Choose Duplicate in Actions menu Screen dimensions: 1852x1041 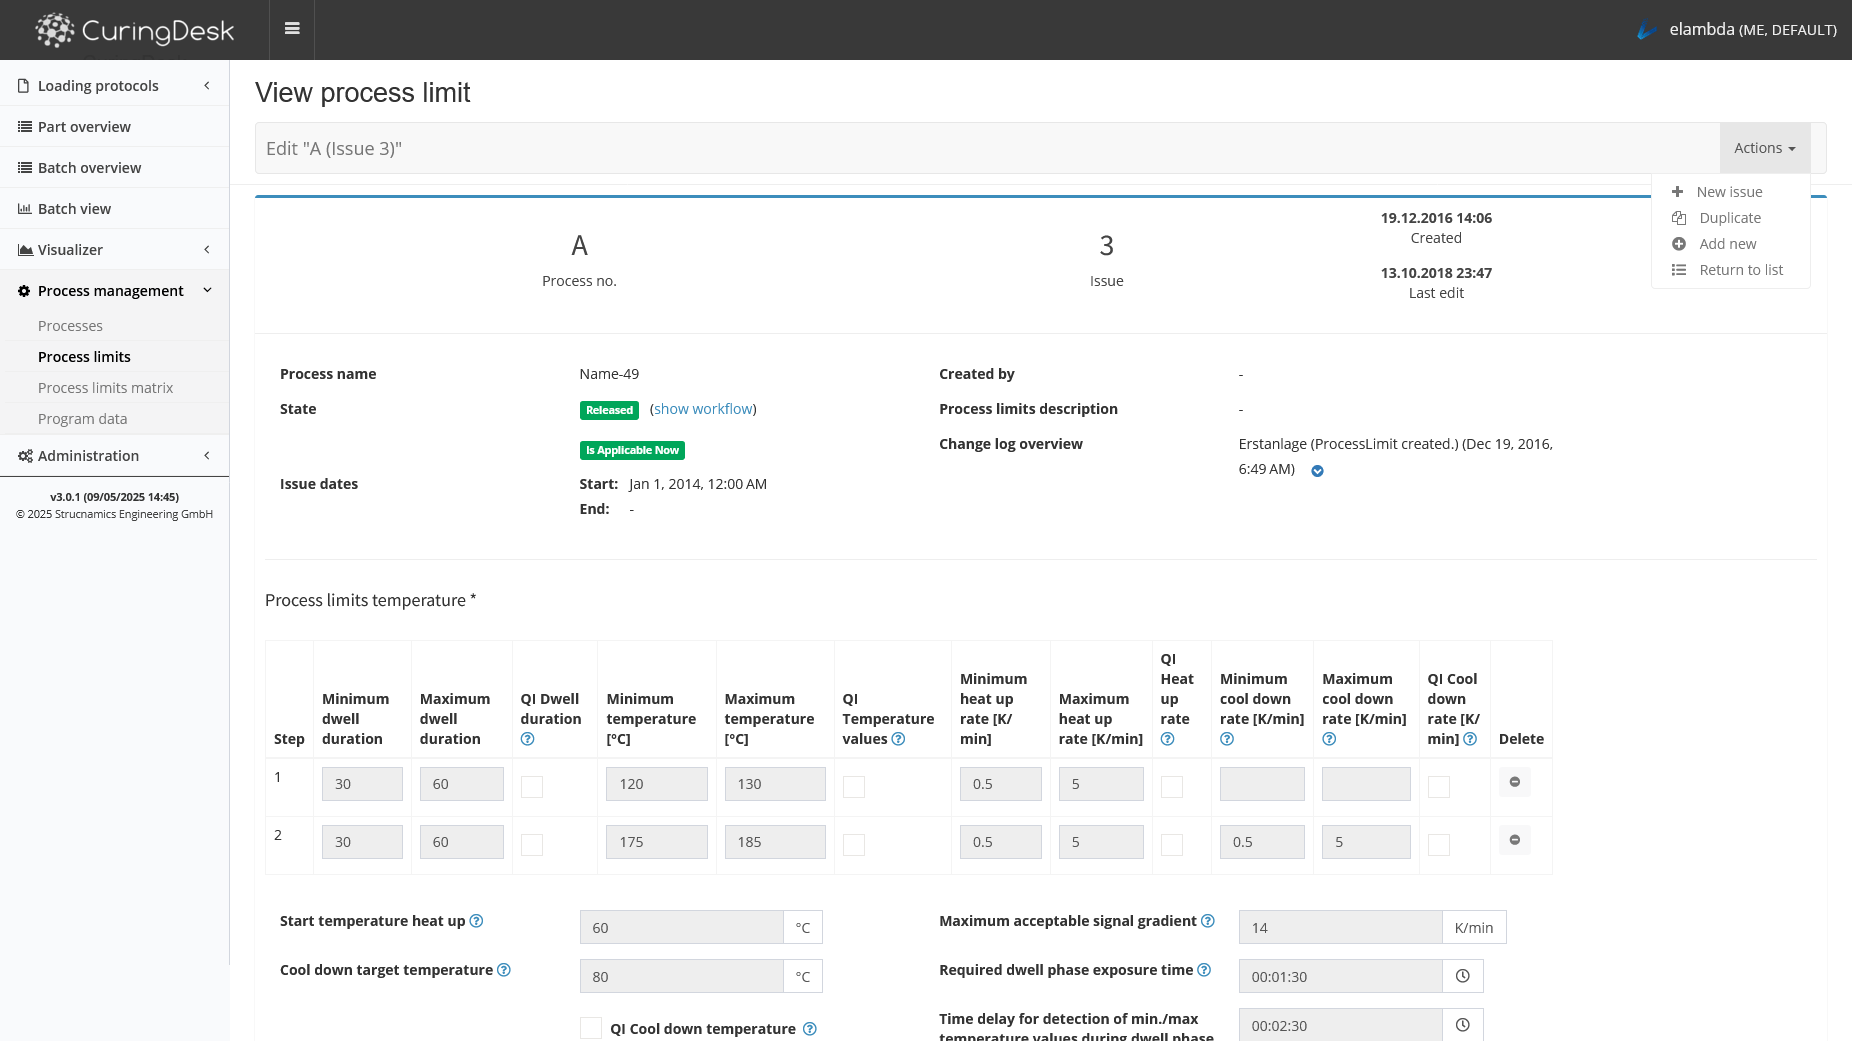pos(1729,218)
